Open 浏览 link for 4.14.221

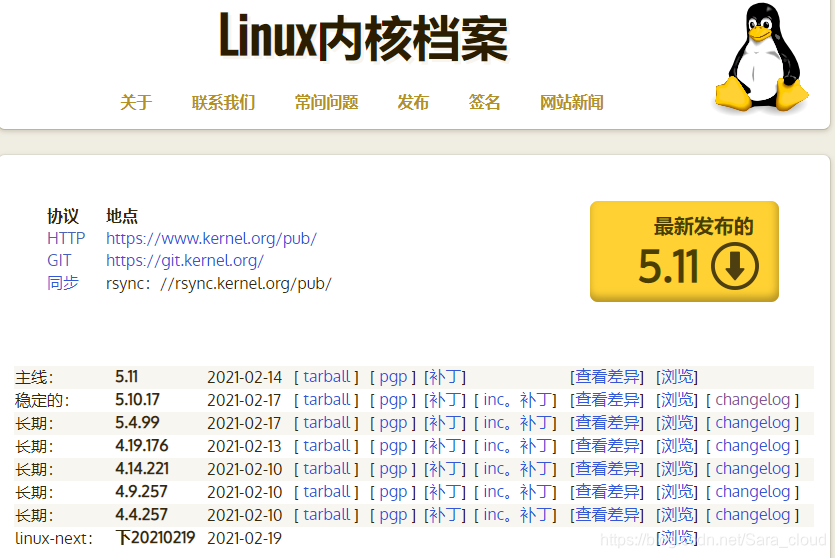pos(677,469)
